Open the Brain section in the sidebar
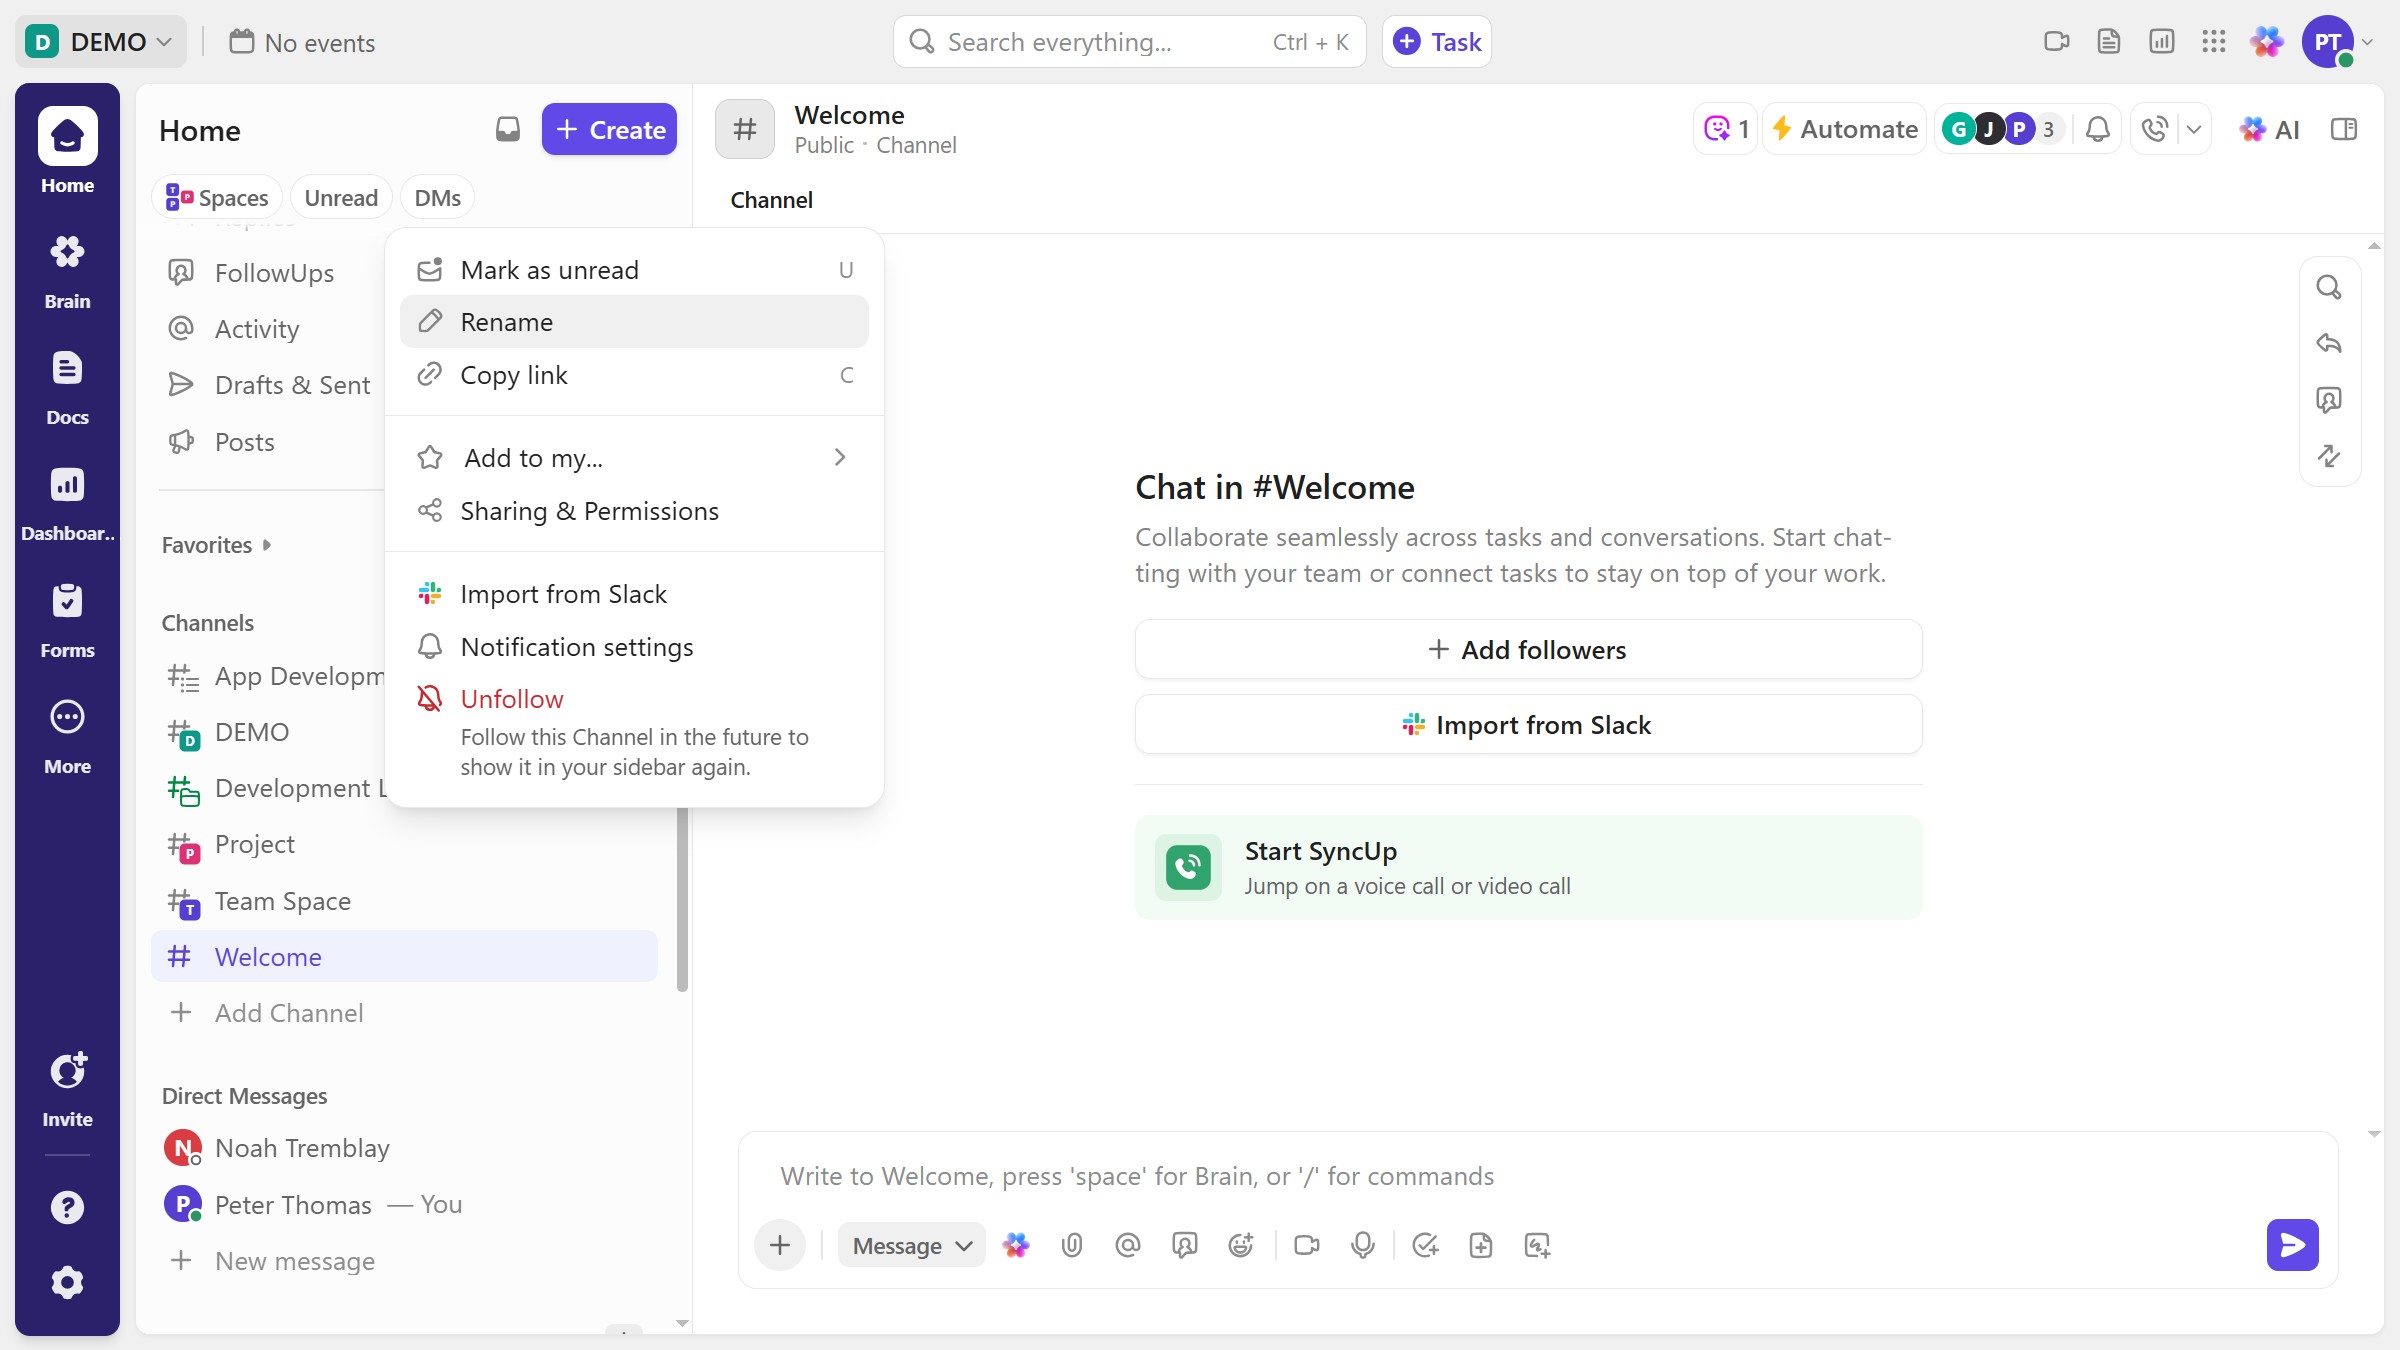 67,268
